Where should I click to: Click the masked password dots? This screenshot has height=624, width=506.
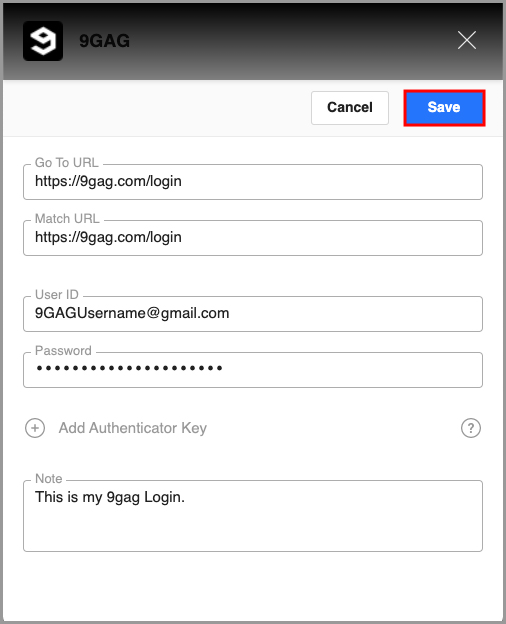[129, 369]
